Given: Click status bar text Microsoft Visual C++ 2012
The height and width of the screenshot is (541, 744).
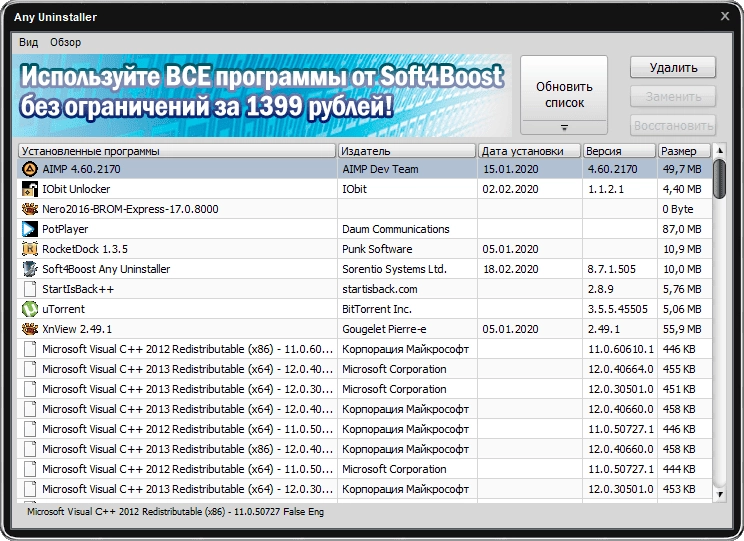Looking at the screenshot, I should point(175,512).
